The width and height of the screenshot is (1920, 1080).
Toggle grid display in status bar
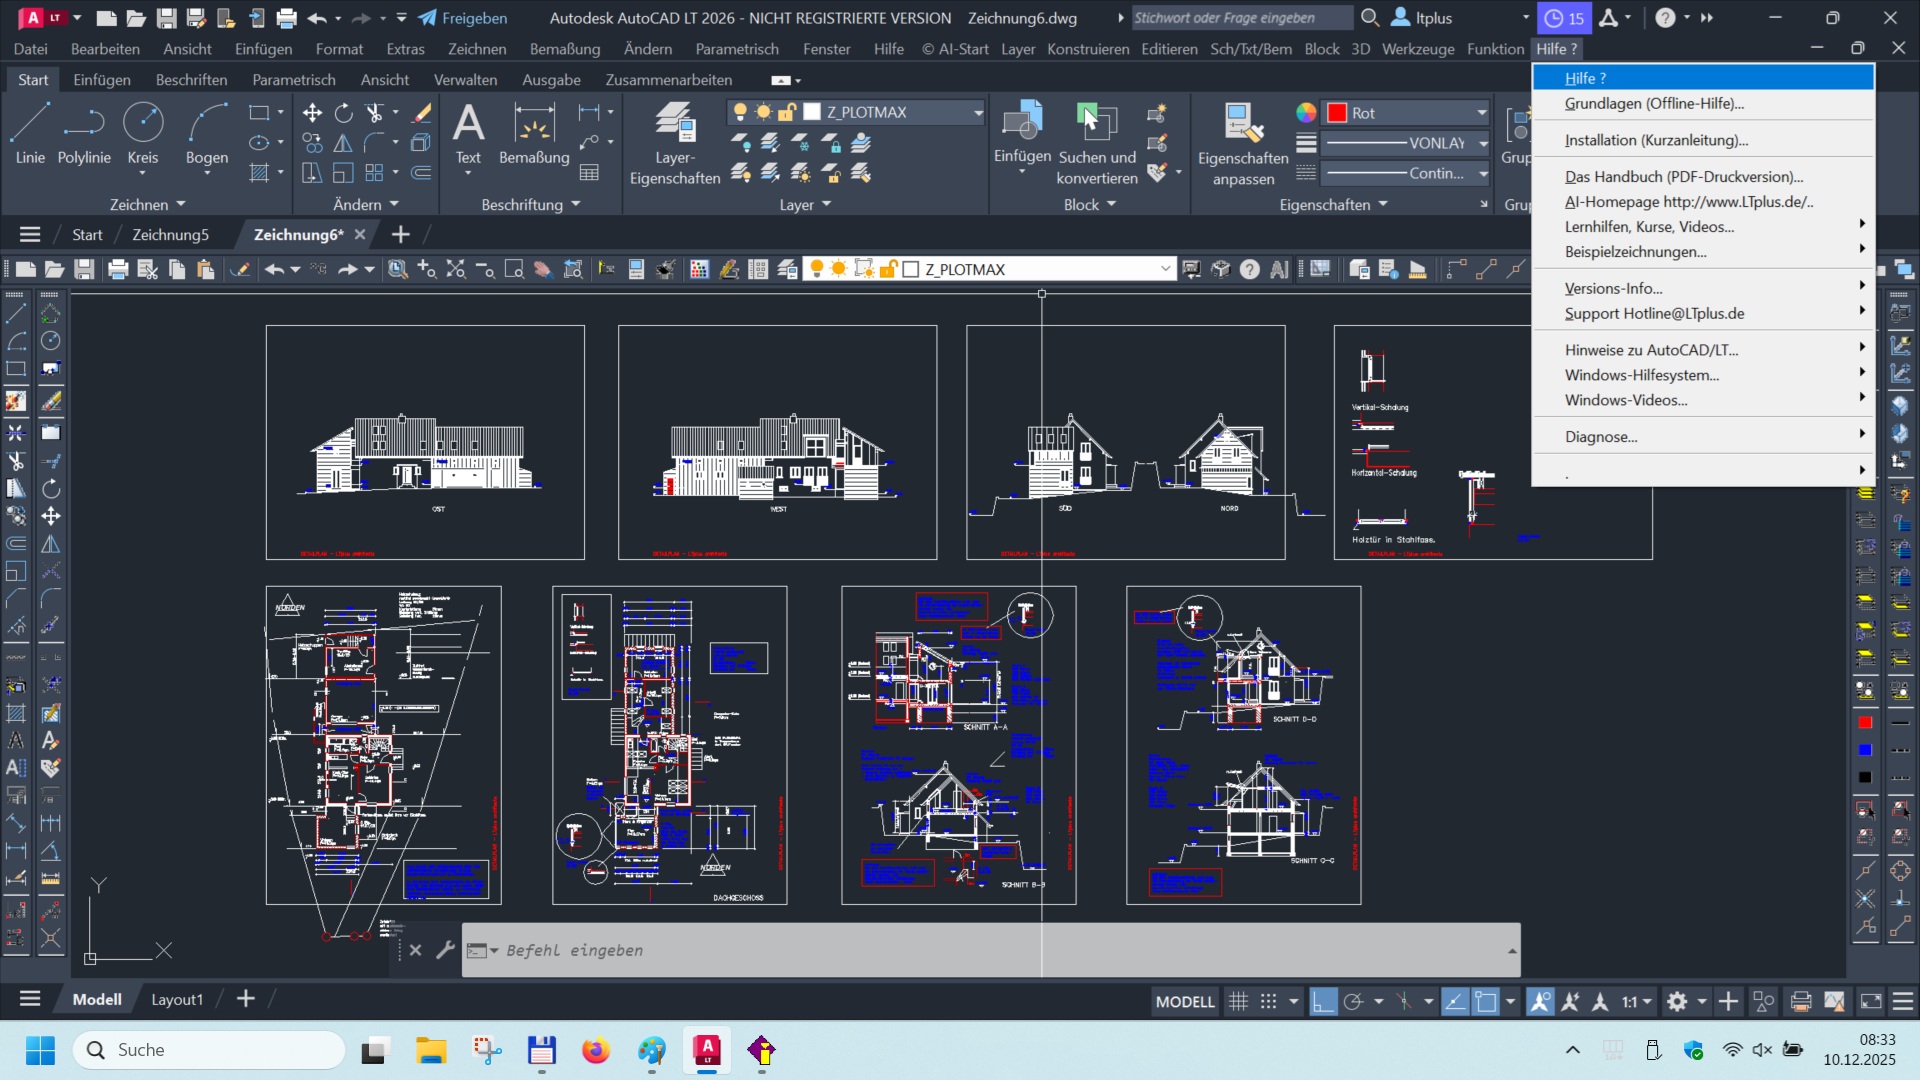click(1238, 1001)
